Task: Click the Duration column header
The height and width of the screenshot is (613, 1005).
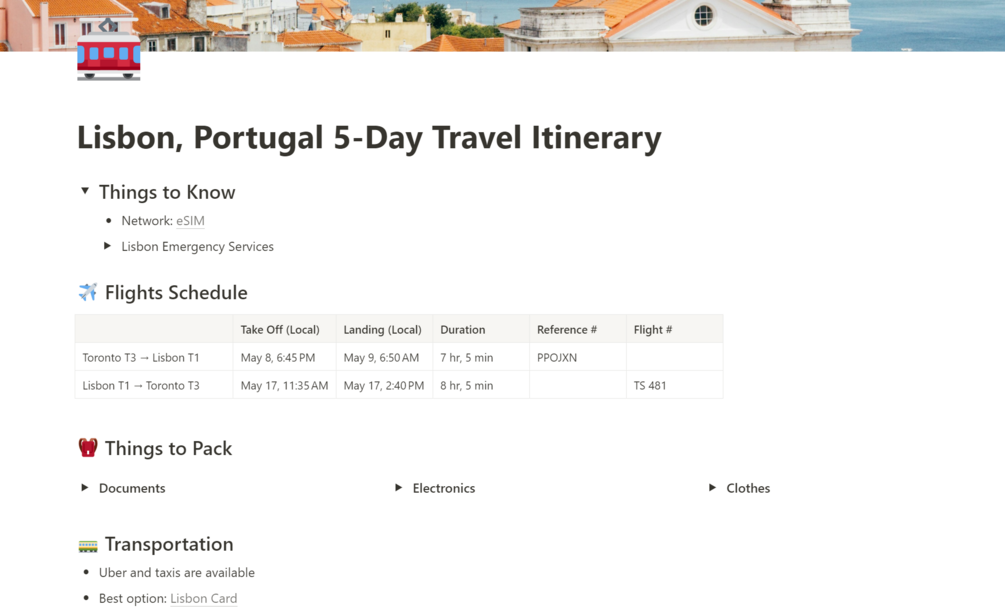Action: click(463, 329)
